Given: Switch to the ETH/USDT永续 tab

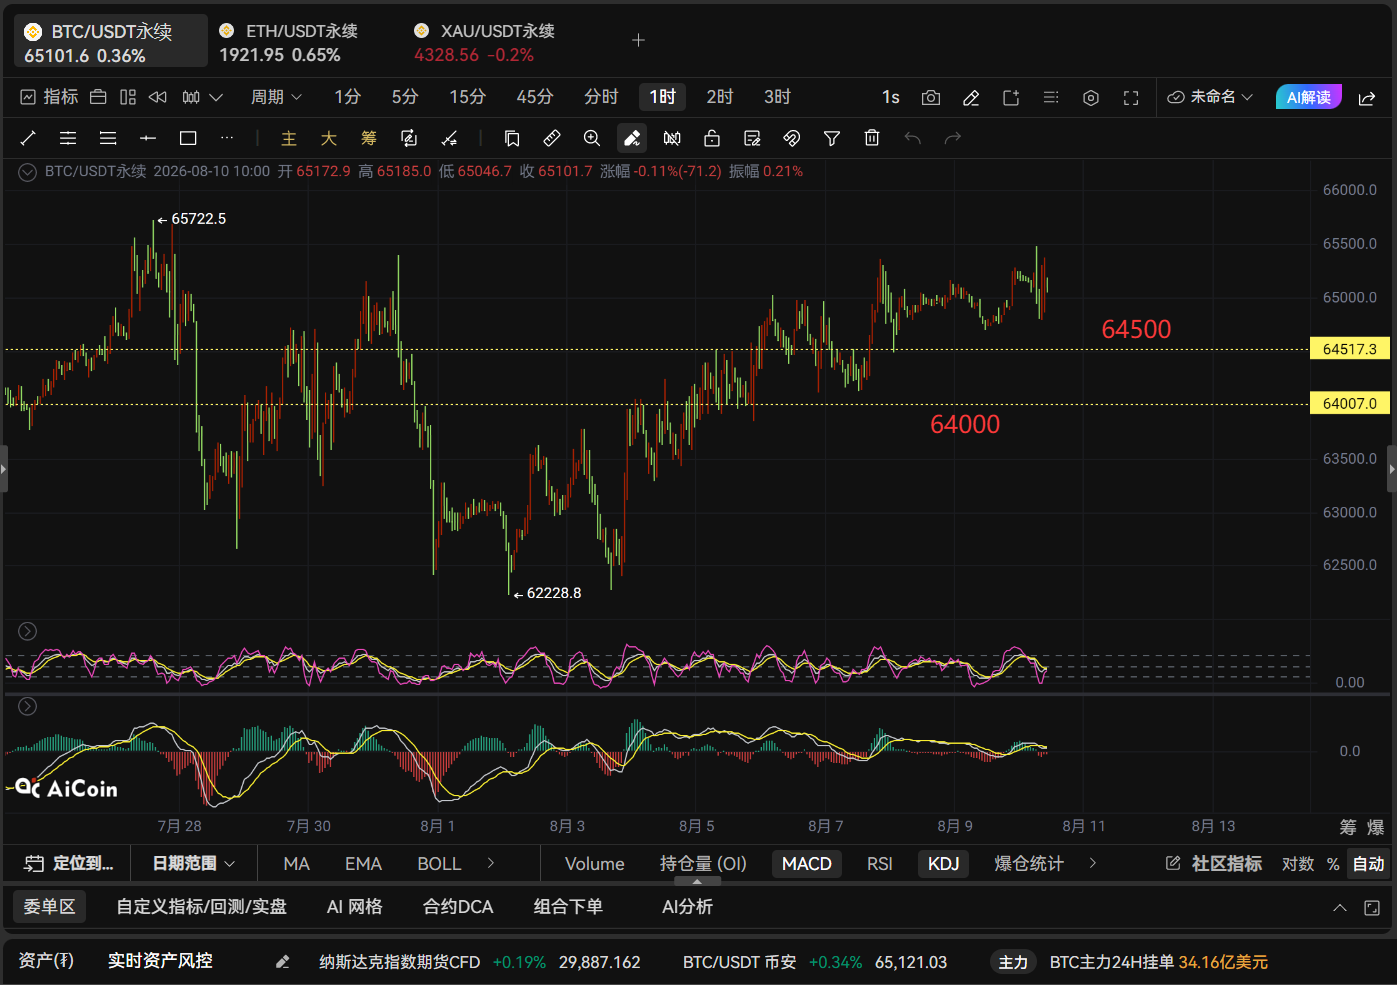Looking at the screenshot, I should click(288, 42).
